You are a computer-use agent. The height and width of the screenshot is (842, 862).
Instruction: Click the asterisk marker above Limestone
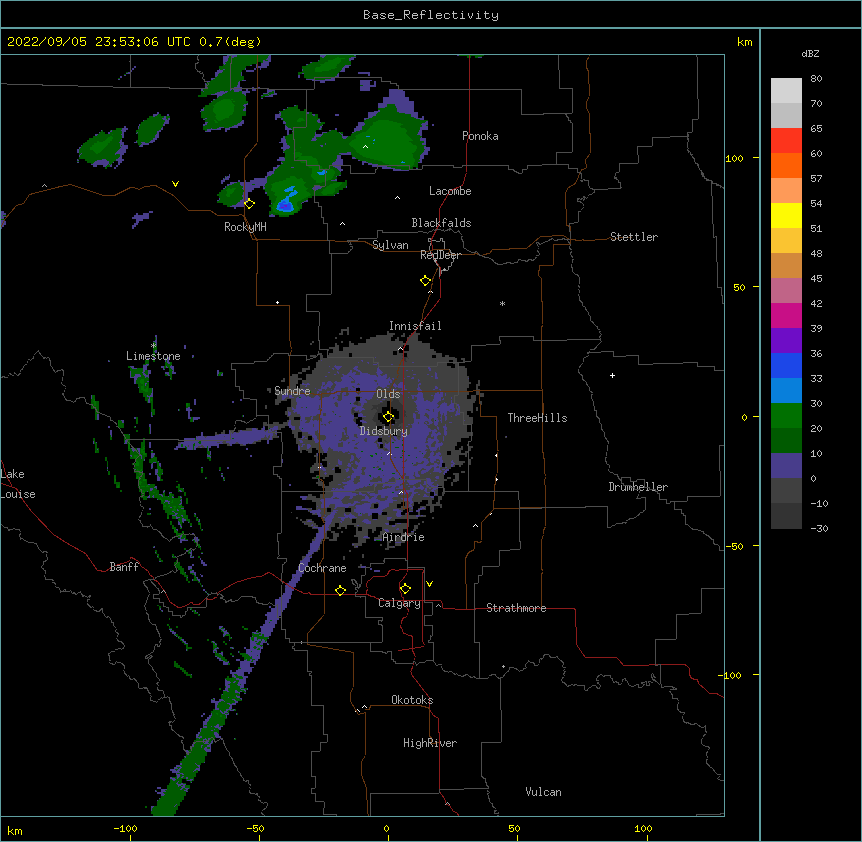pyautogui.click(x=153, y=346)
